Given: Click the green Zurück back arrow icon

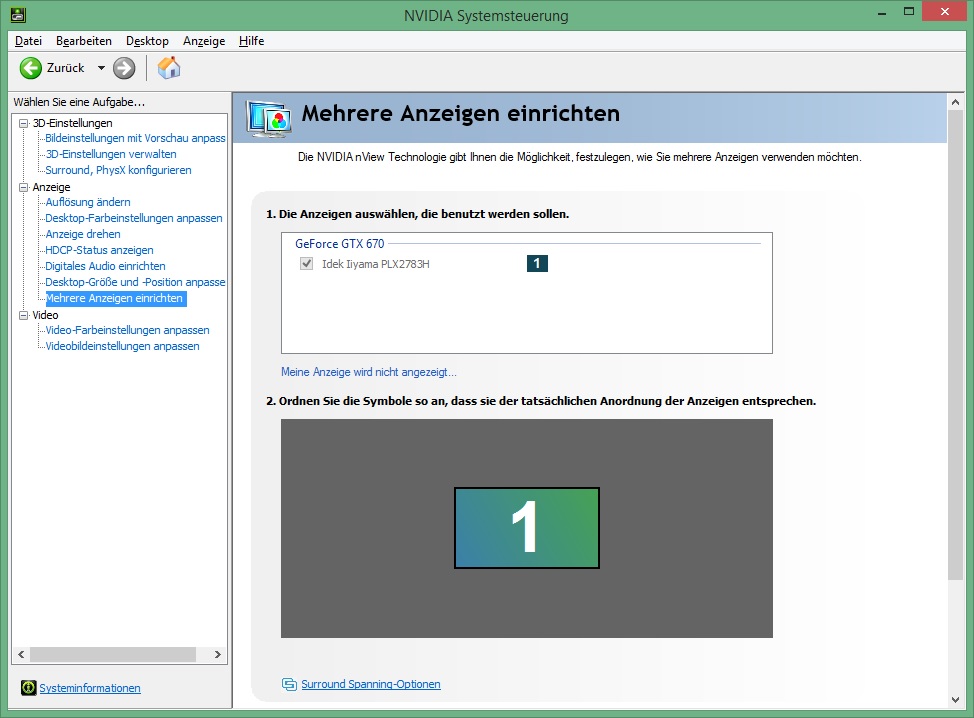Looking at the screenshot, I should tap(30, 68).
